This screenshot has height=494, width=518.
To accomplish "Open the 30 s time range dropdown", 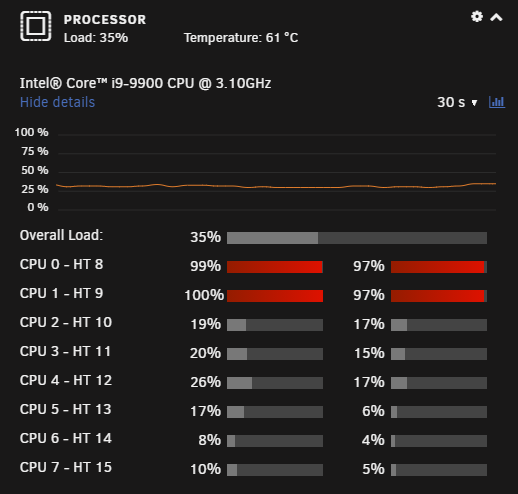I will 457,102.
